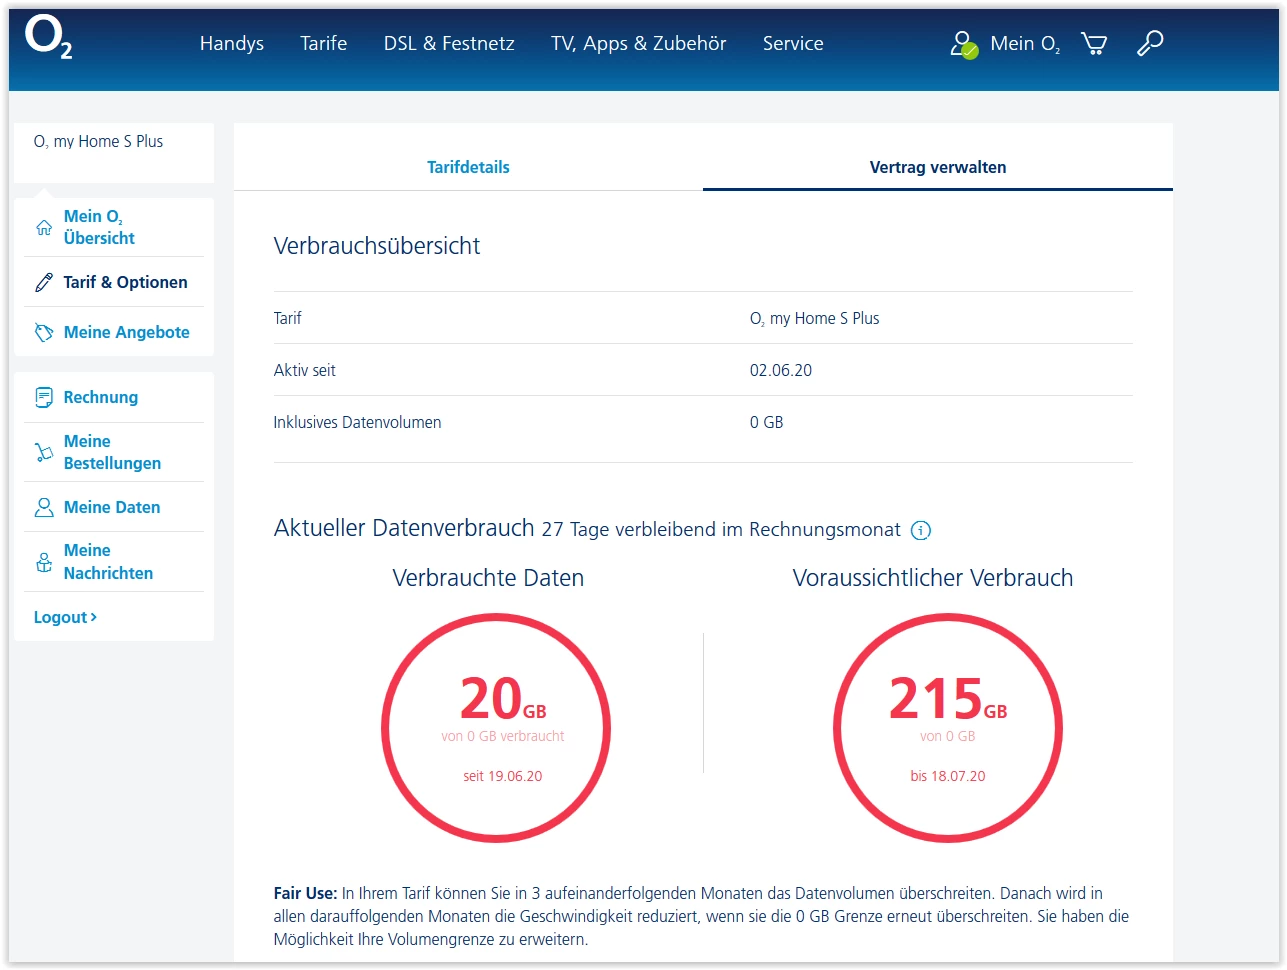1287x970 pixels.
Task: Click the Inklusives Datenvolumen value 0 GB
Action: (767, 422)
